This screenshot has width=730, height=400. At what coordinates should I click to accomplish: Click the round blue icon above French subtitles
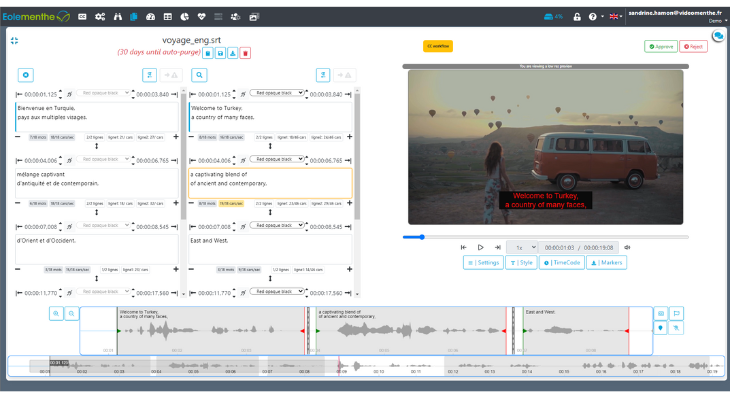click(26, 75)
